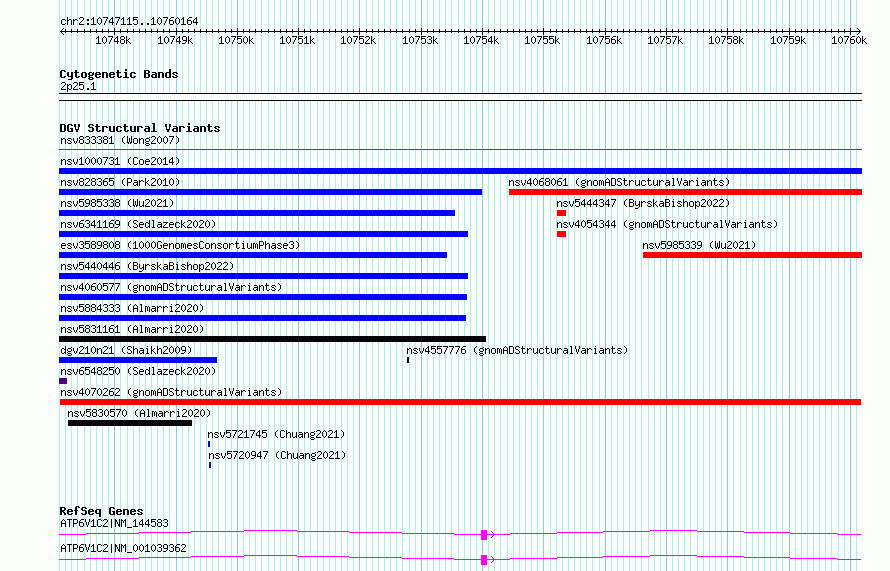Click the Cytogenetic Bands track title

[119, 74]
